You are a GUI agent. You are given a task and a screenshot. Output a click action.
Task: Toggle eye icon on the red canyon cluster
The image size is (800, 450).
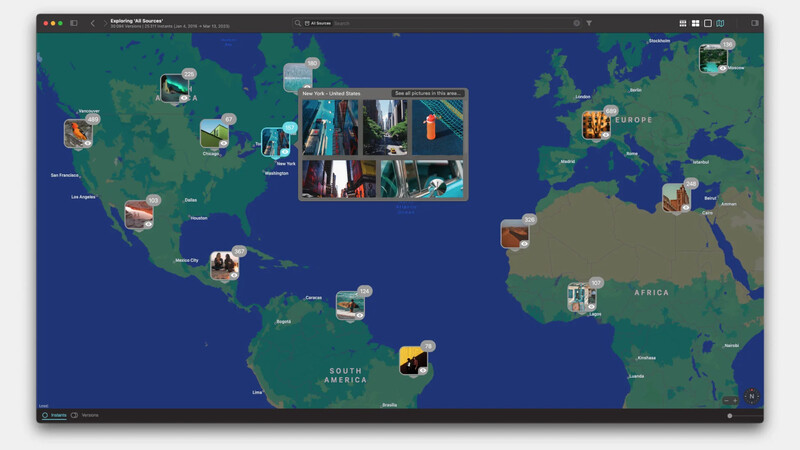(x=148, y=224)
